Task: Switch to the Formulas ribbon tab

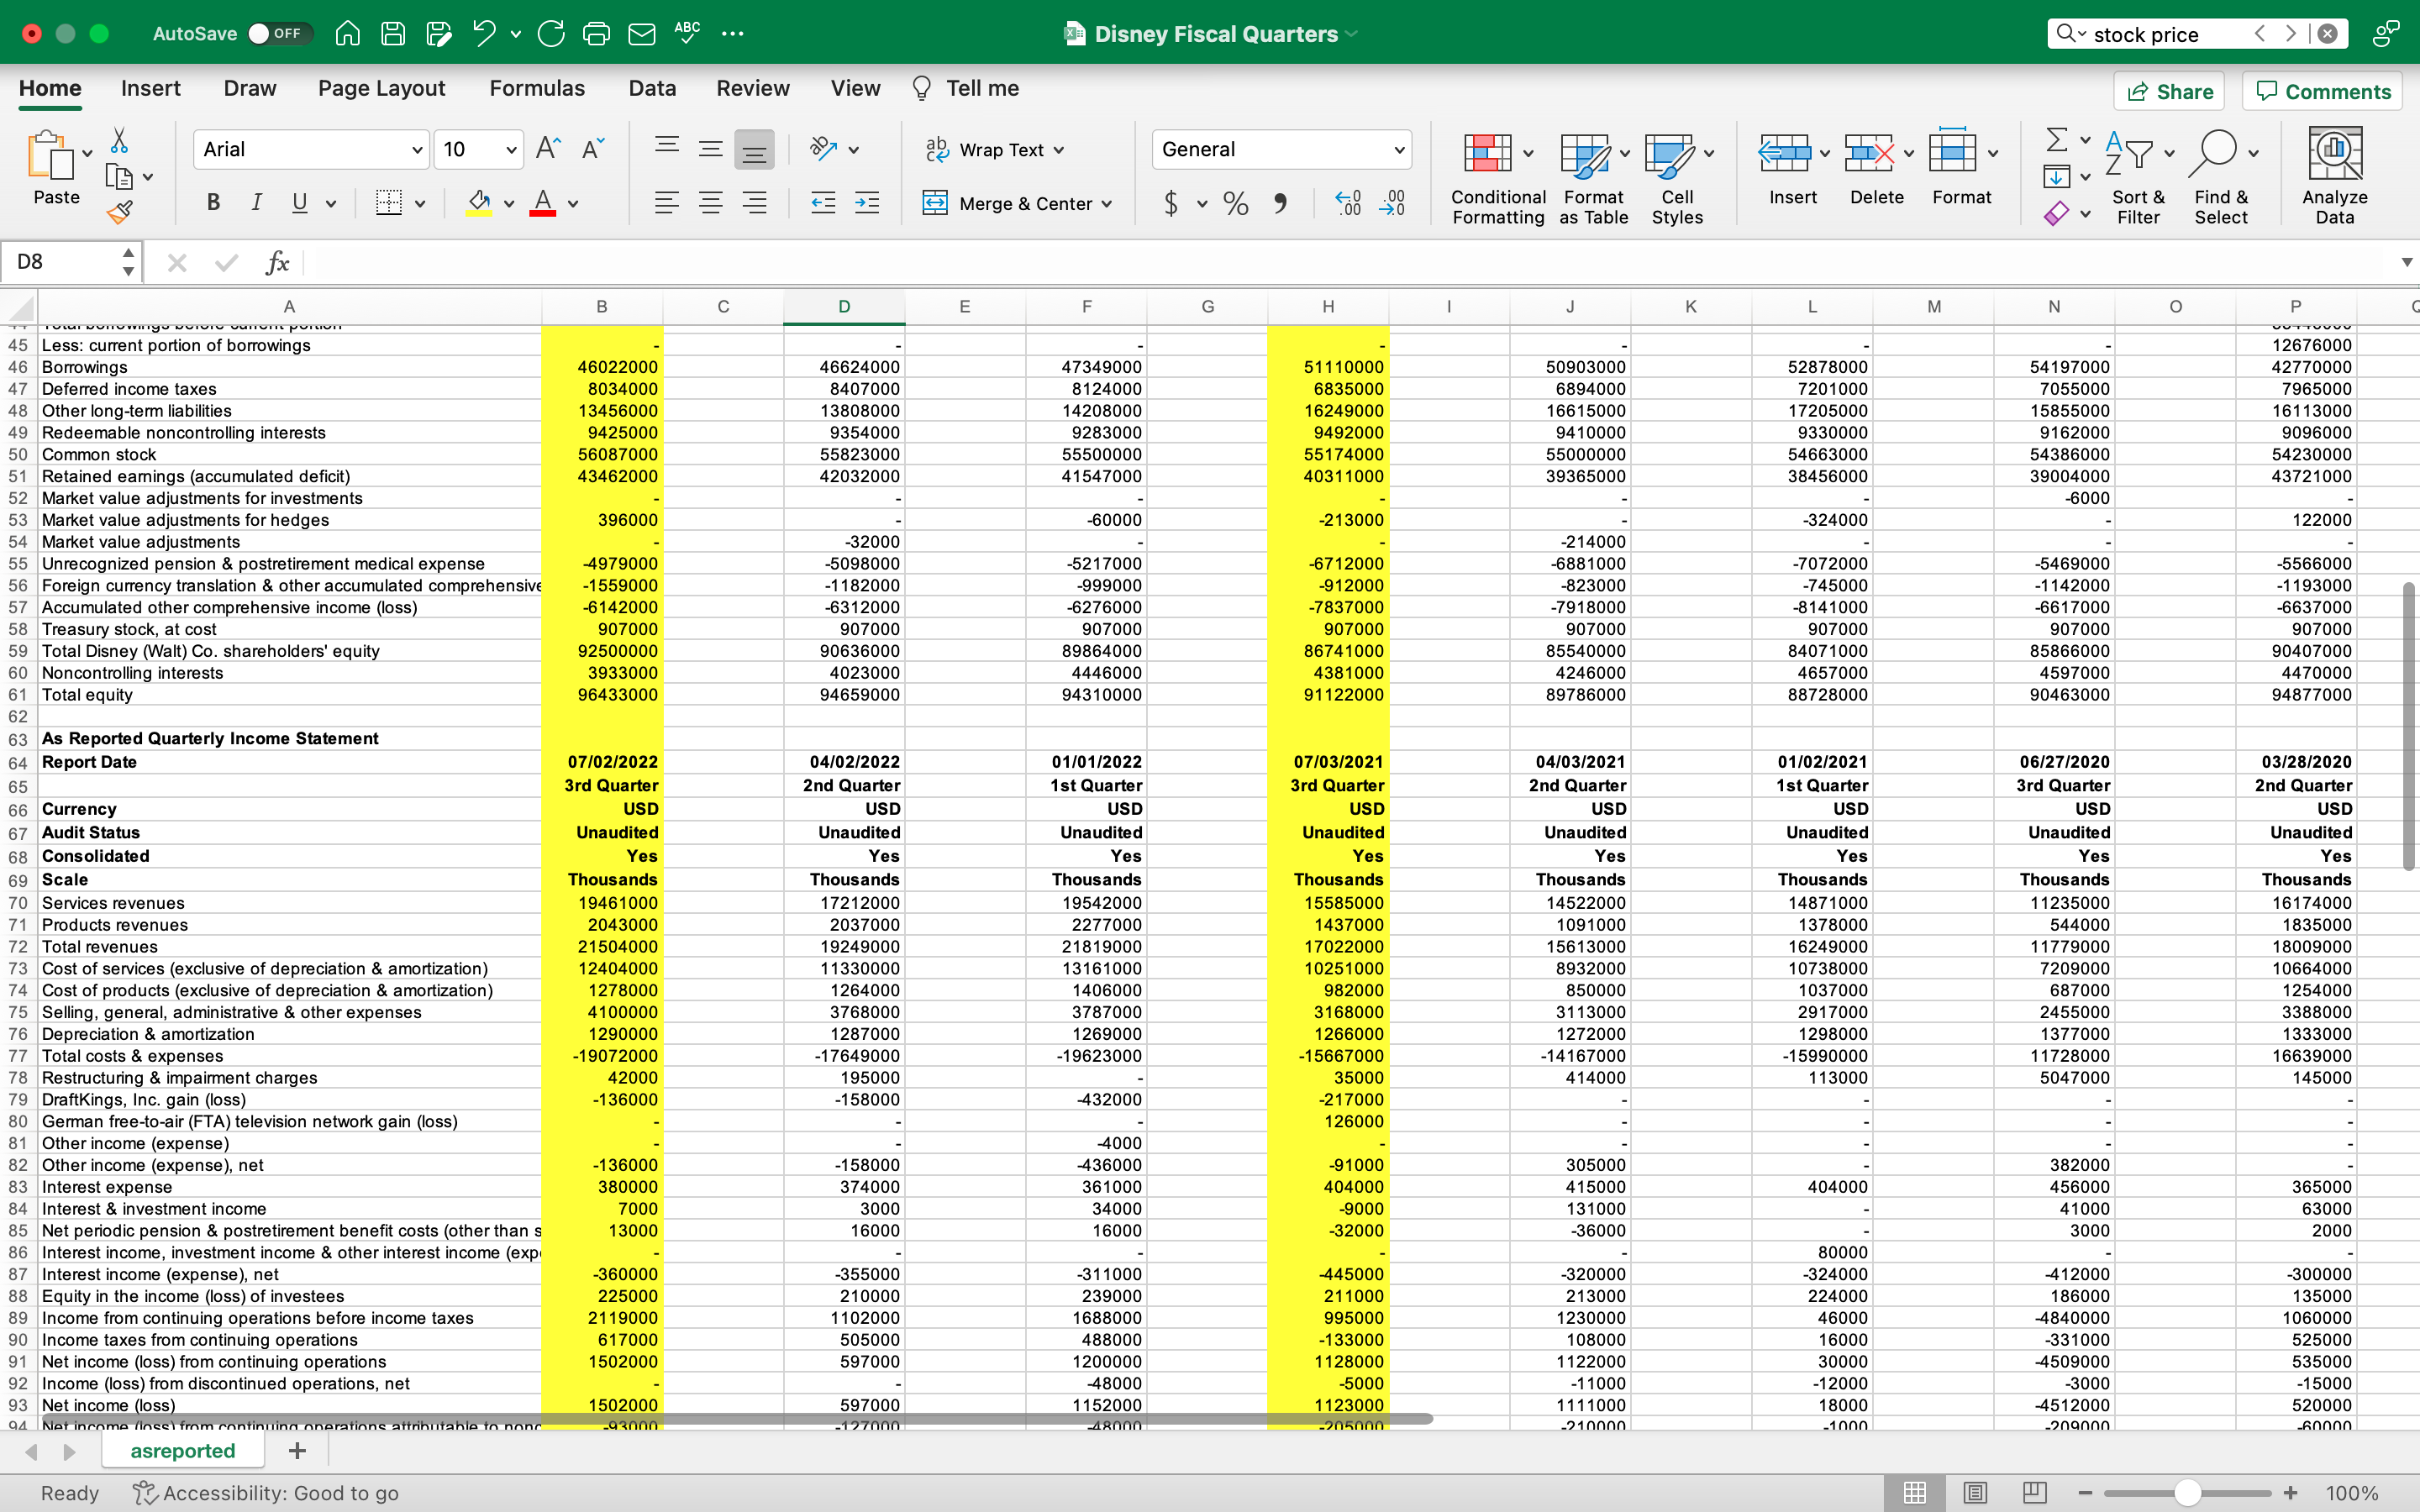Action: [x=536, y=88]
